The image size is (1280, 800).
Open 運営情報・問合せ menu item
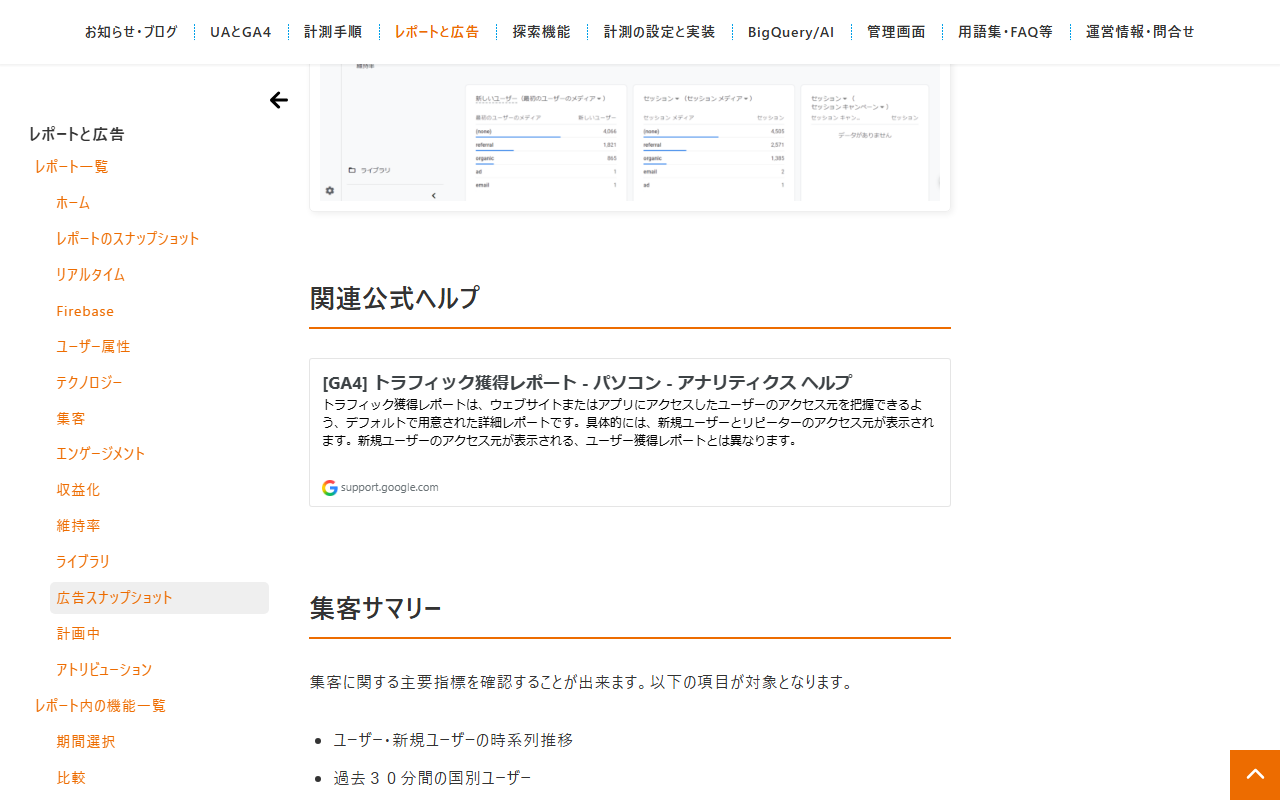click(1140, 32)
